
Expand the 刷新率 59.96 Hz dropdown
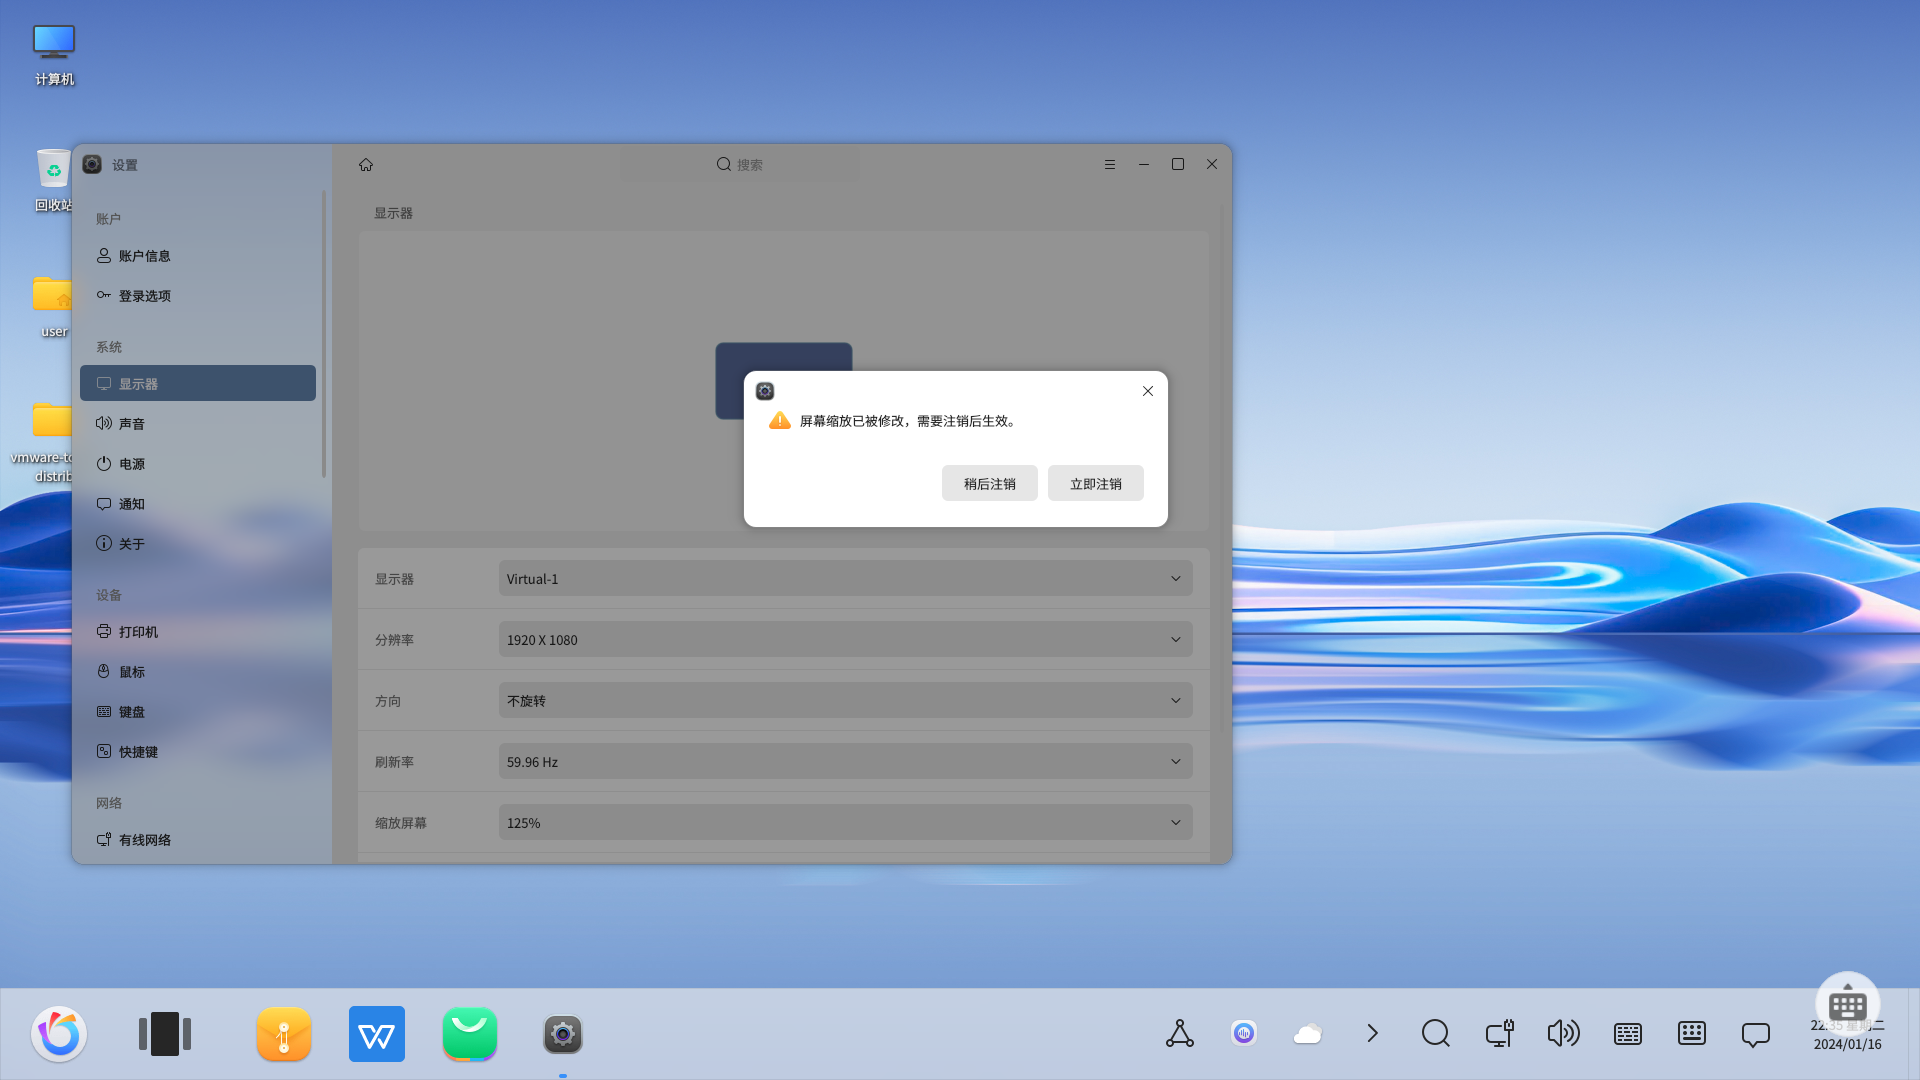845,761
